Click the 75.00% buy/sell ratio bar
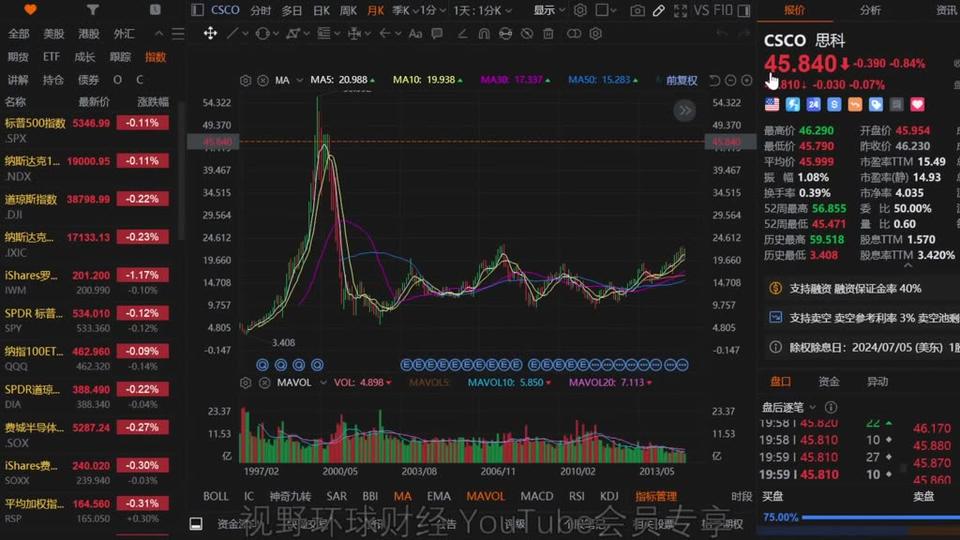 coord(860,517)
